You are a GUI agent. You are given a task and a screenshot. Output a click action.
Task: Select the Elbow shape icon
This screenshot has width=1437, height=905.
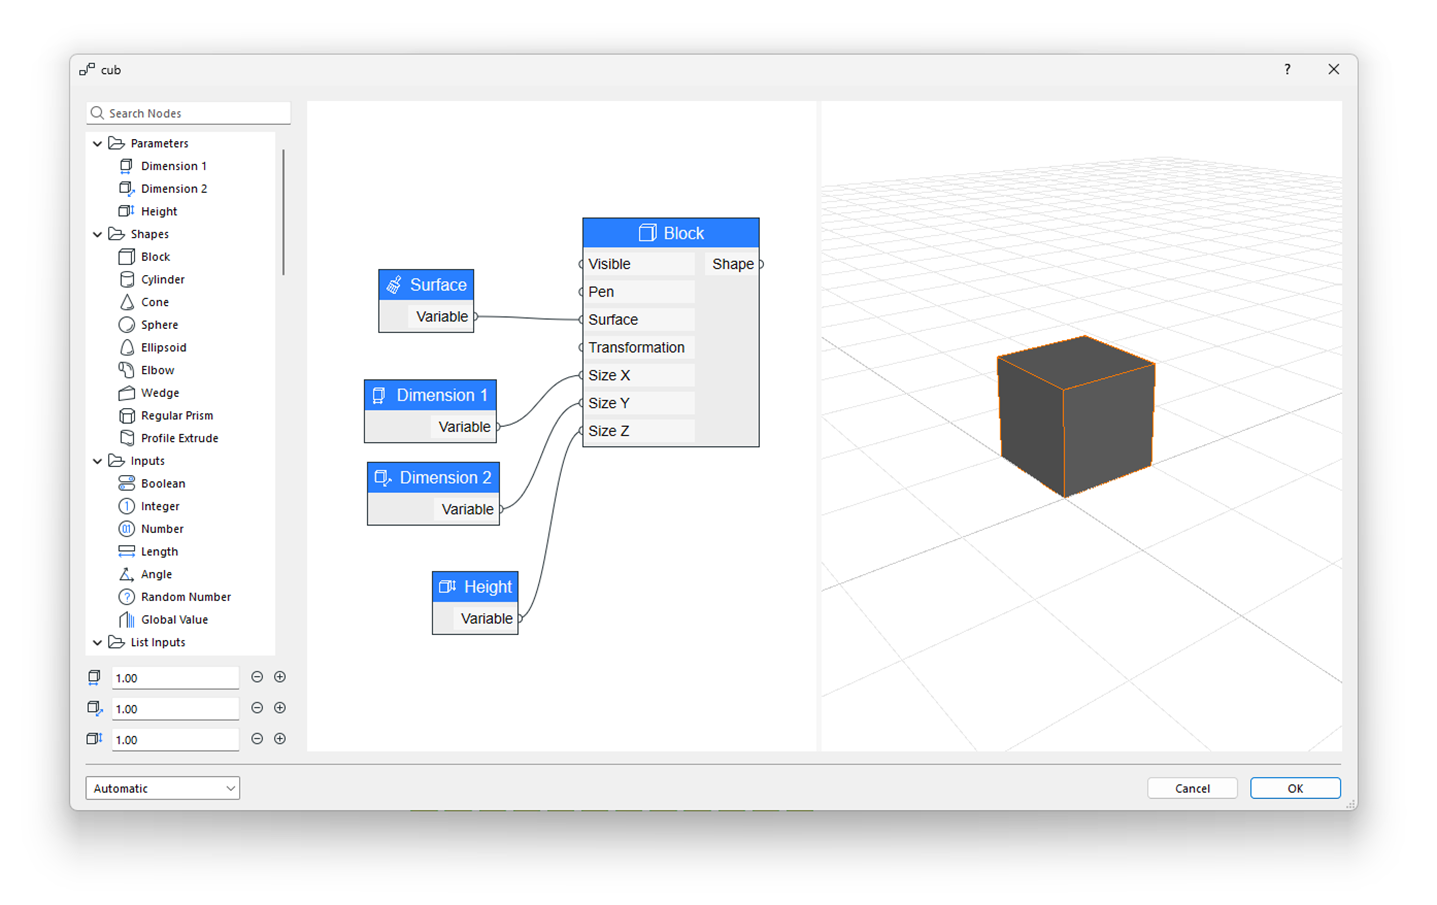(x=126, y=370)
